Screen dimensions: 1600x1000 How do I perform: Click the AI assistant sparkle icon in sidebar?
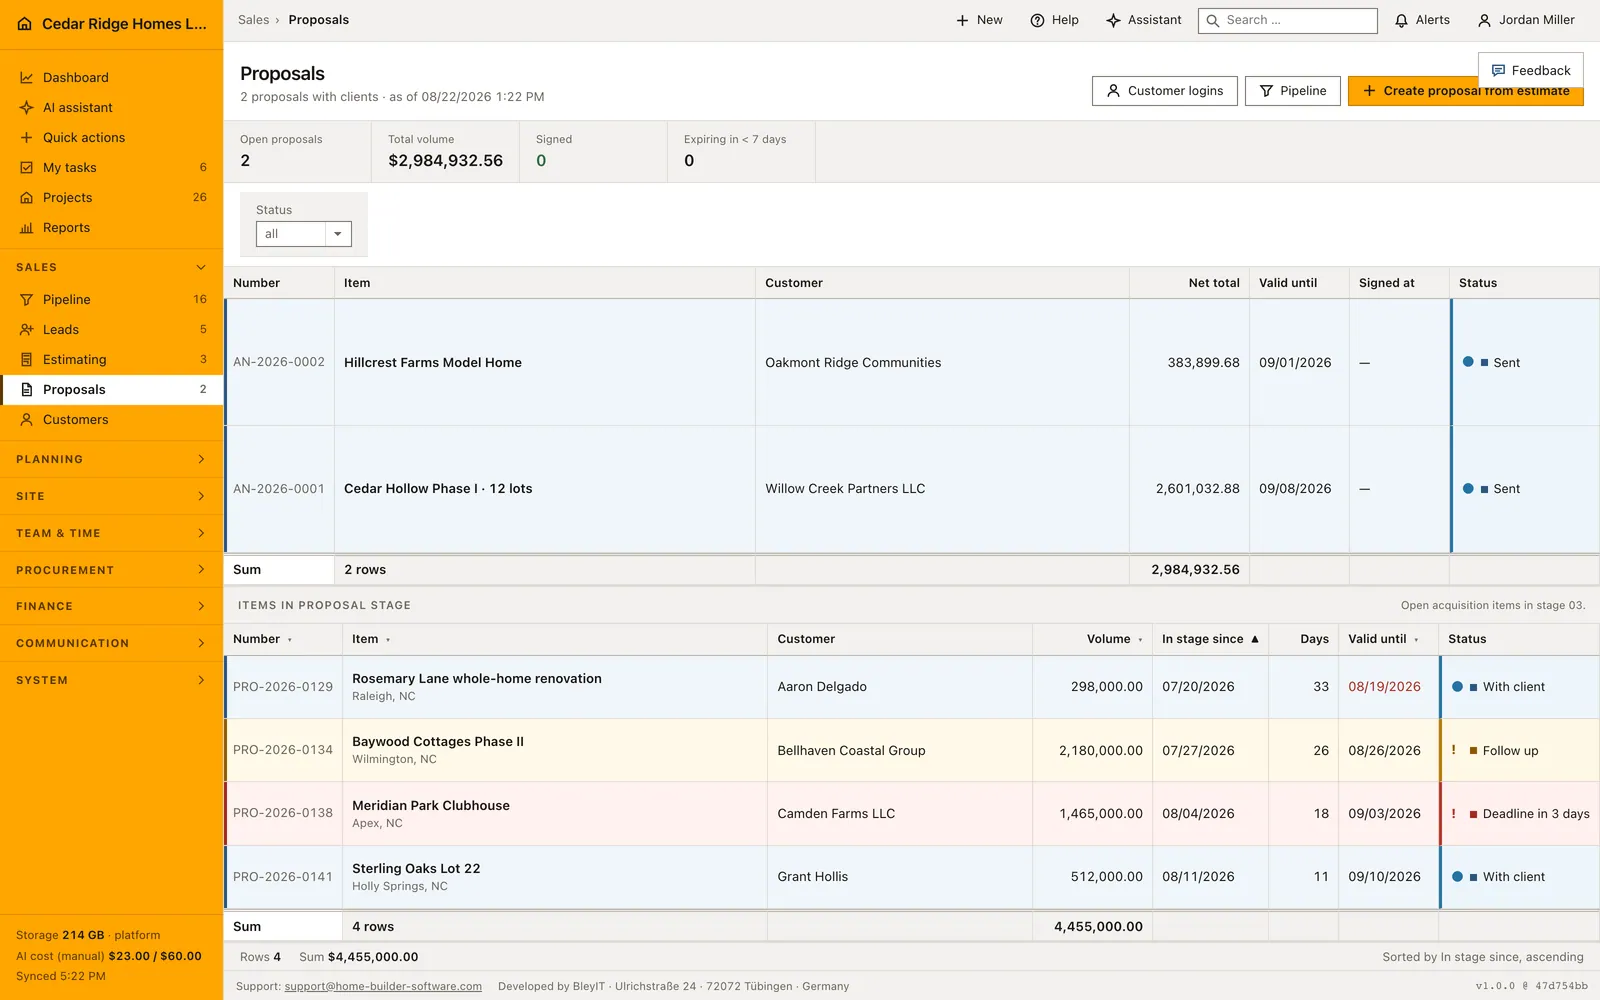tap(27, 108)
